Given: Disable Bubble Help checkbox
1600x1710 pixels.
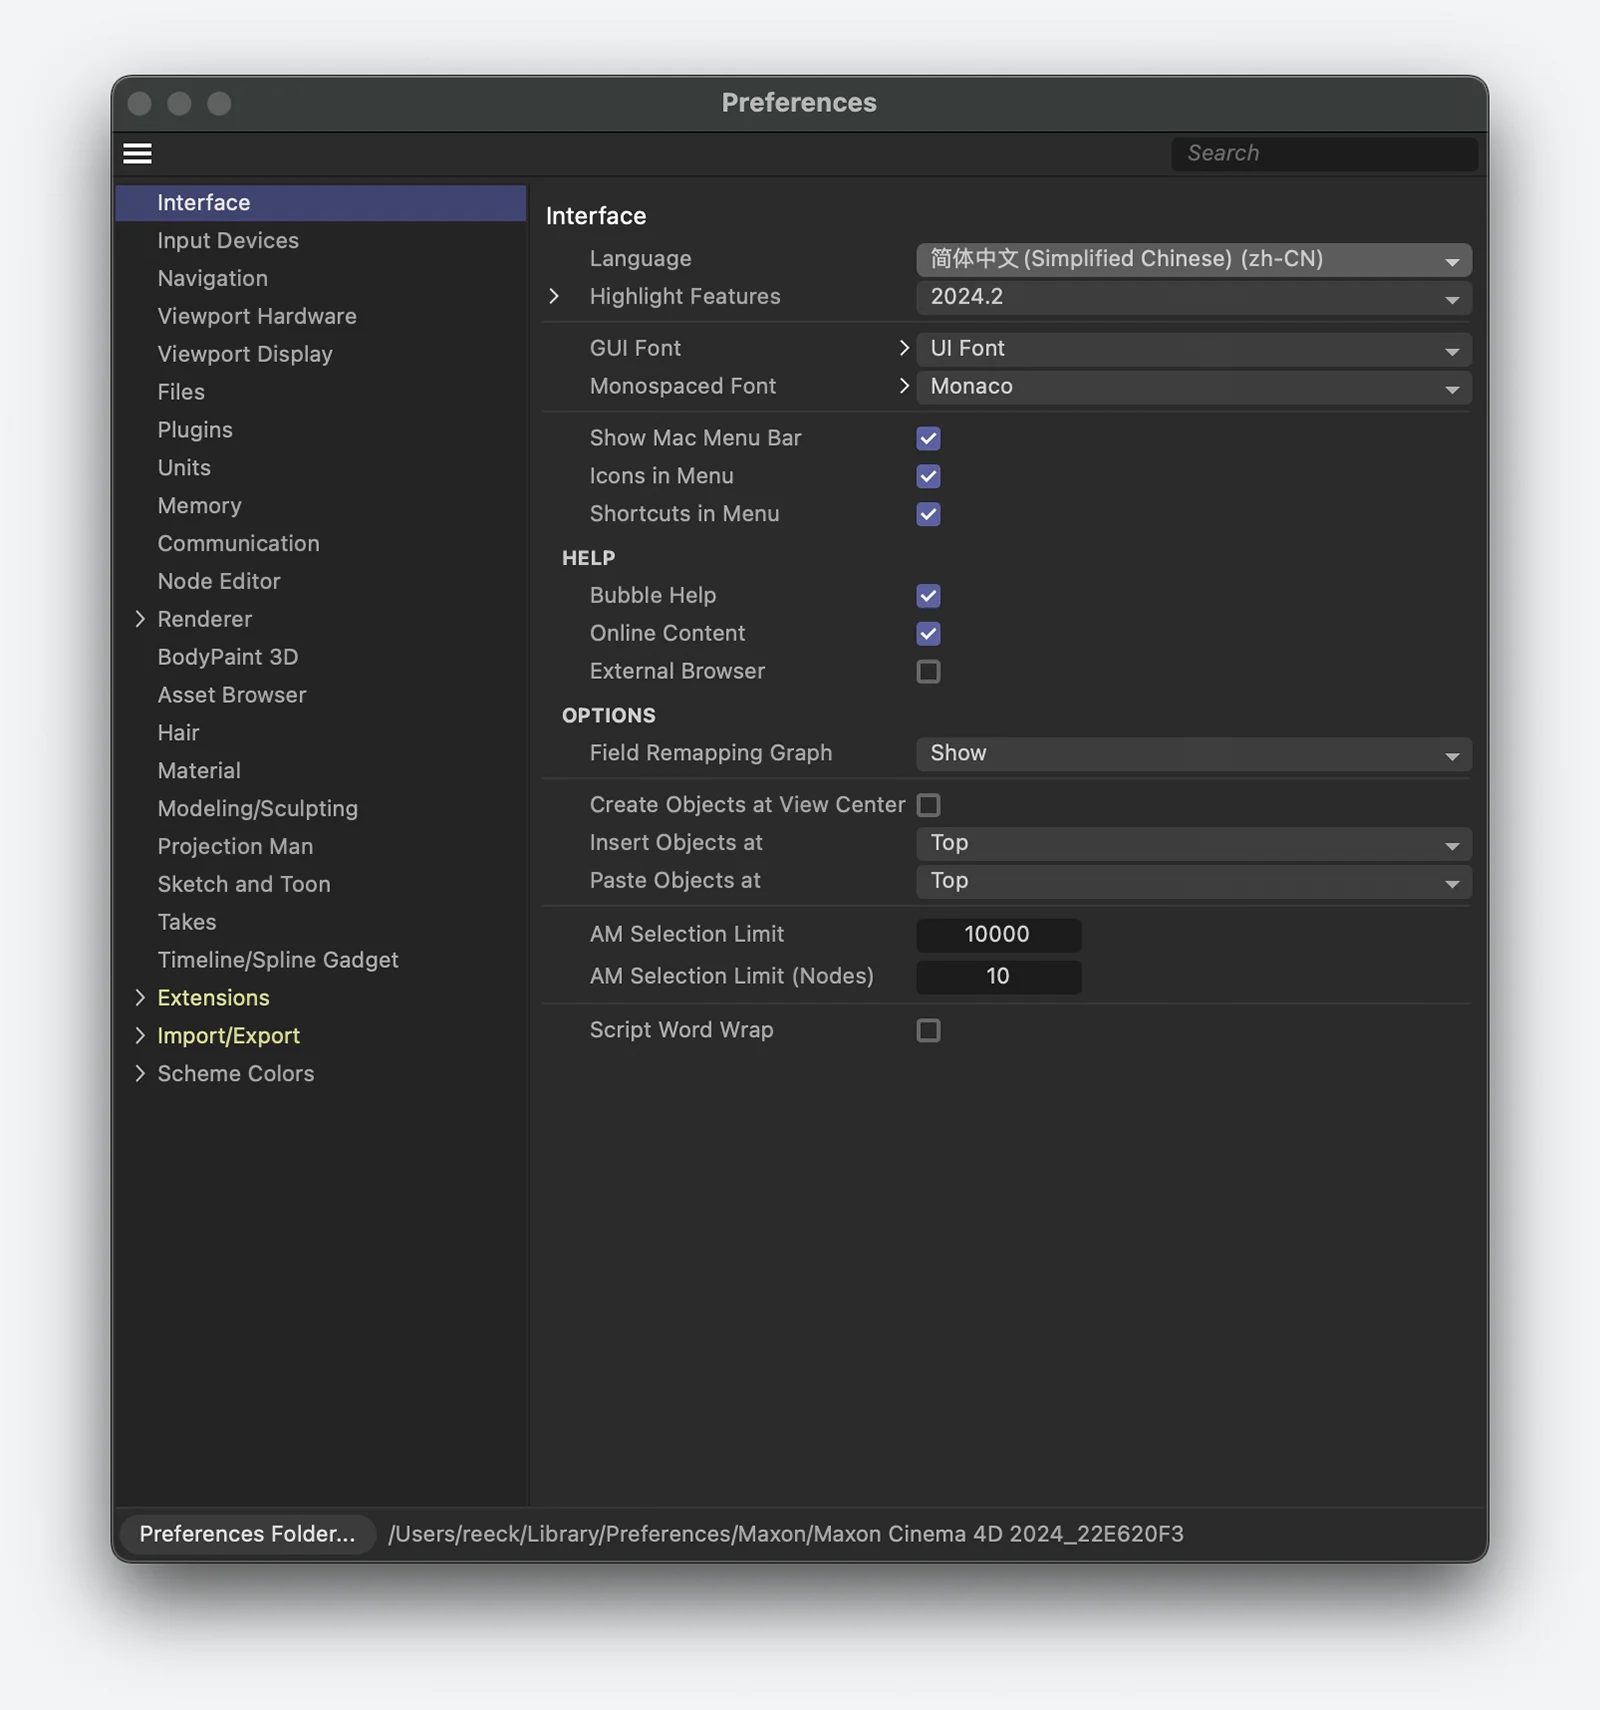Looking at the screenshot, I should 928,596.
